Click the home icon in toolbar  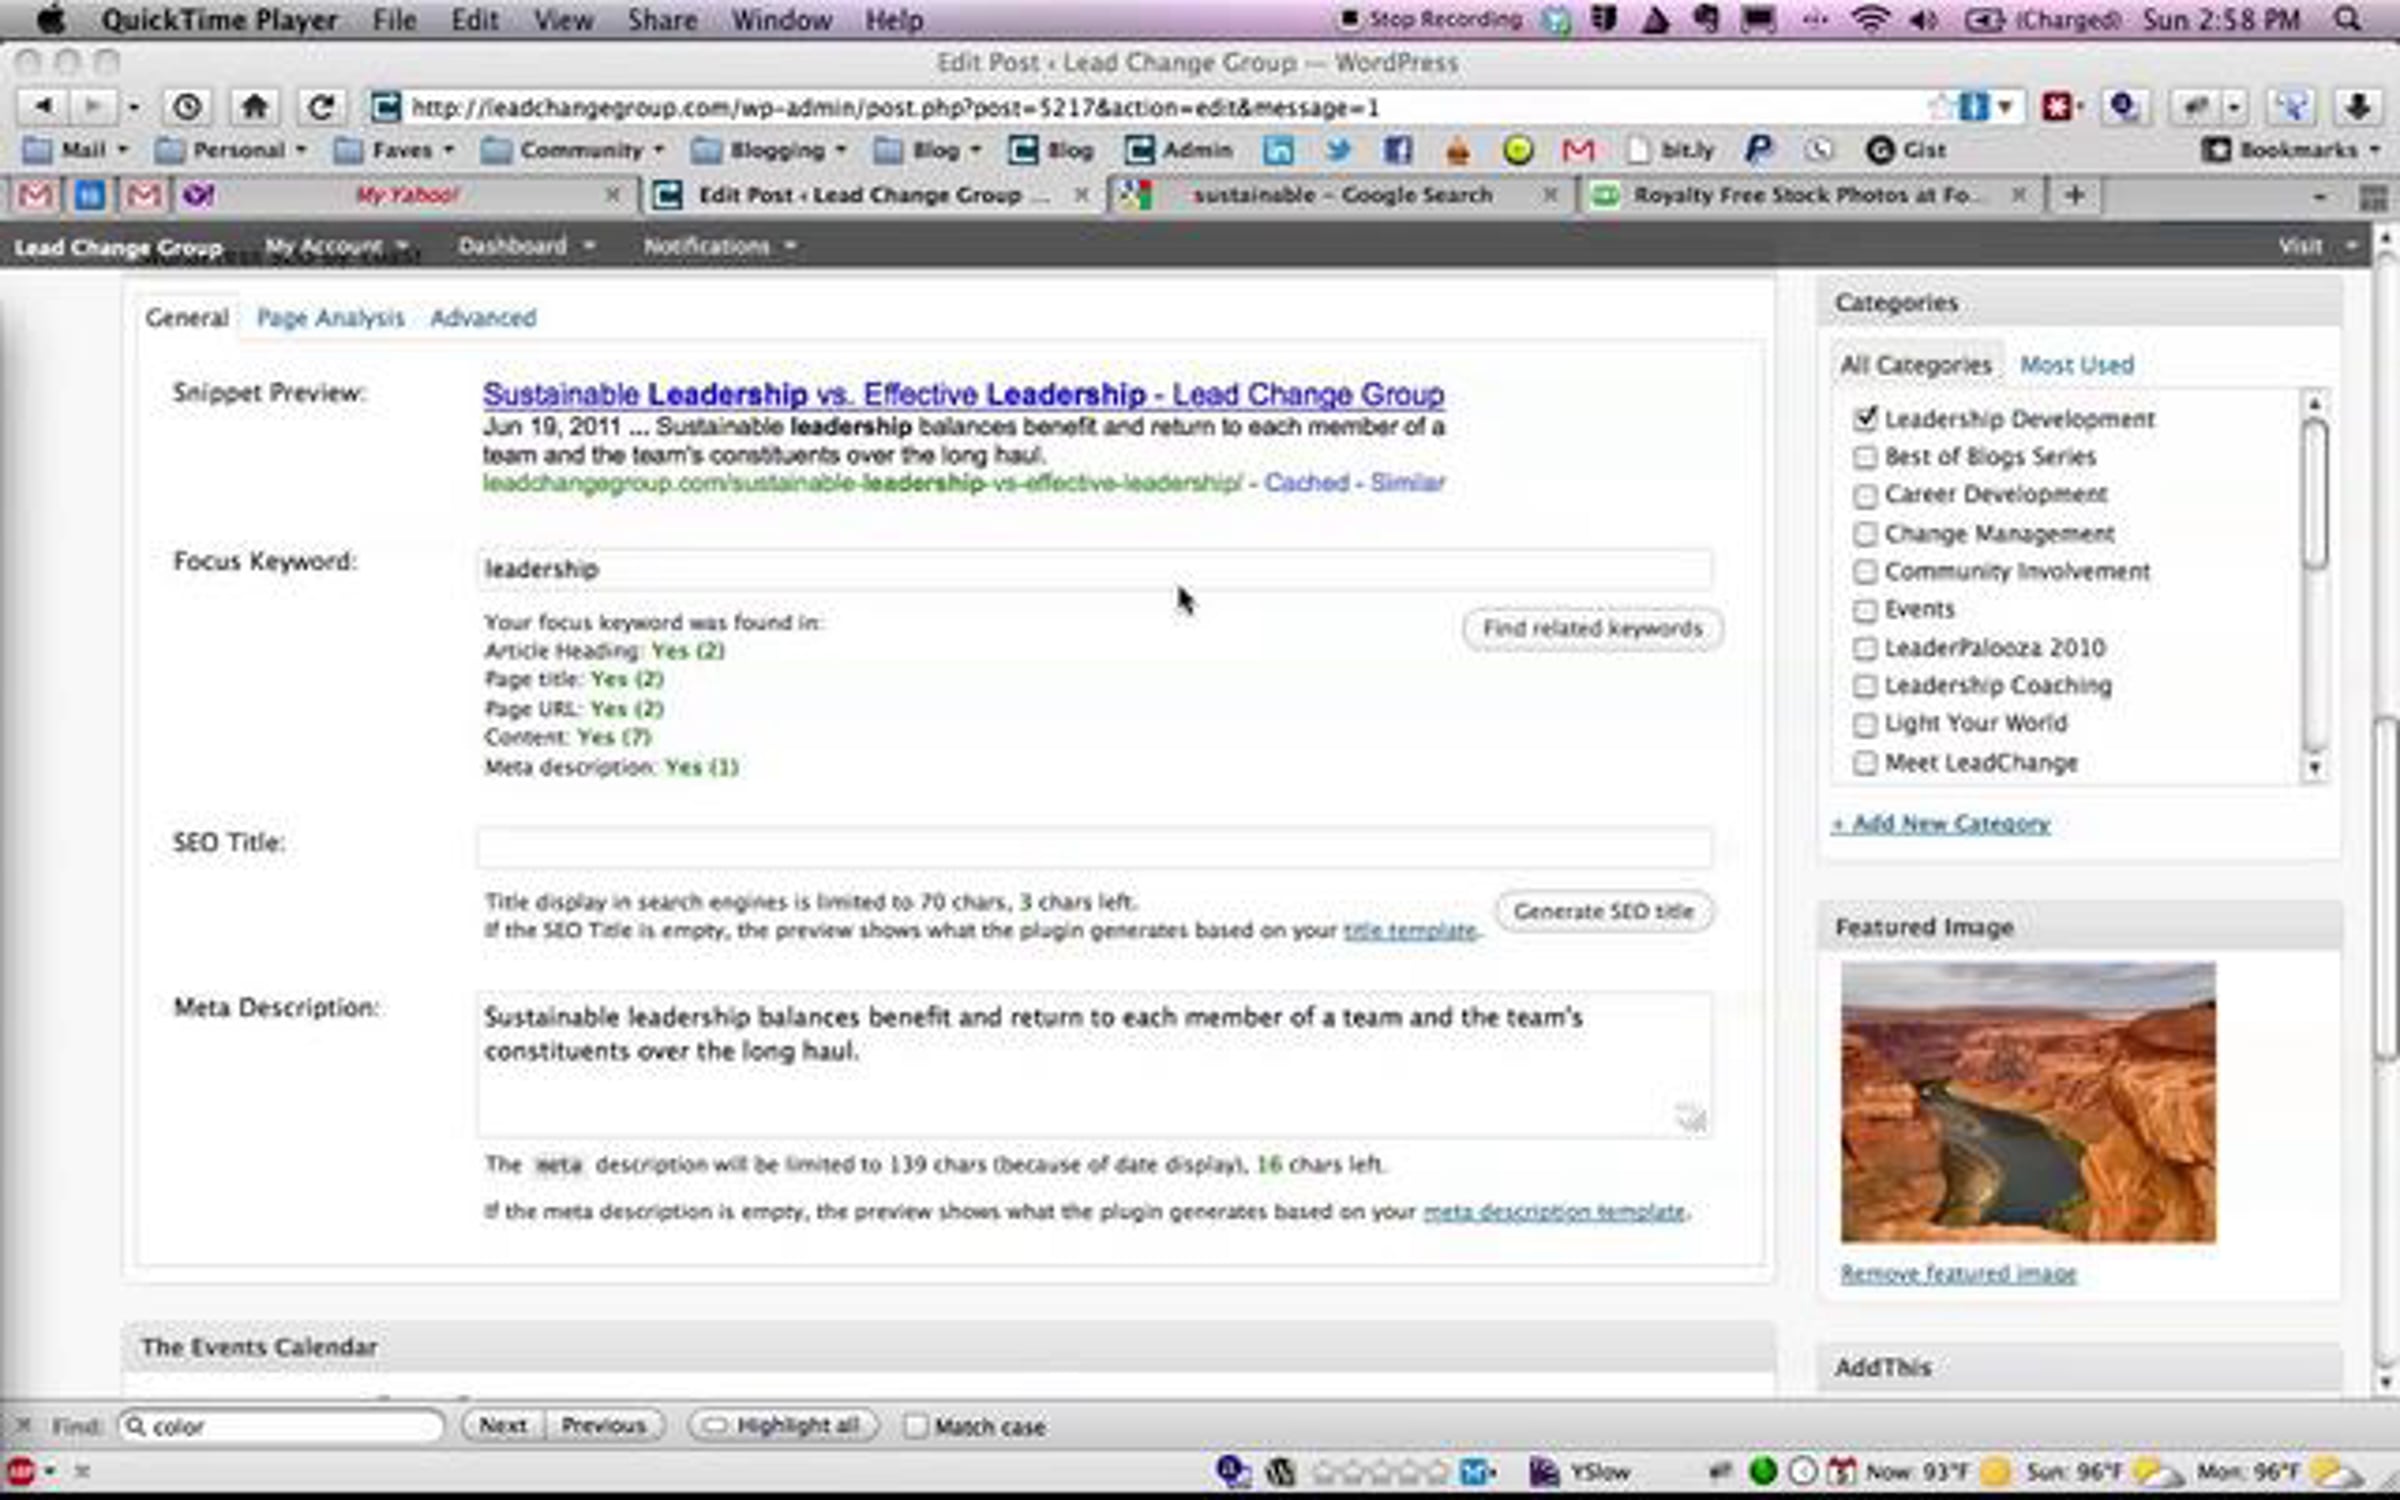[x=254, y=107]
